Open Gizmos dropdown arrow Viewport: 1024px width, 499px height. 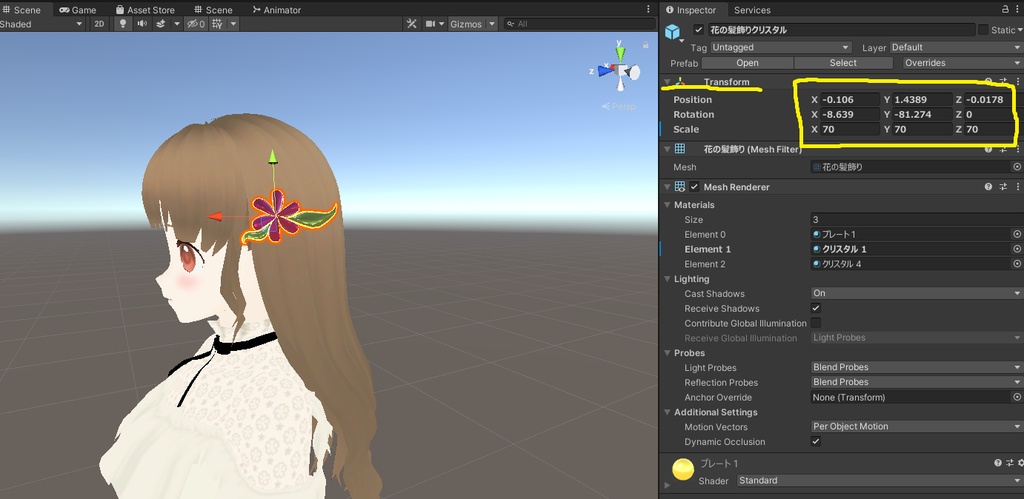(x=492, y=24)
